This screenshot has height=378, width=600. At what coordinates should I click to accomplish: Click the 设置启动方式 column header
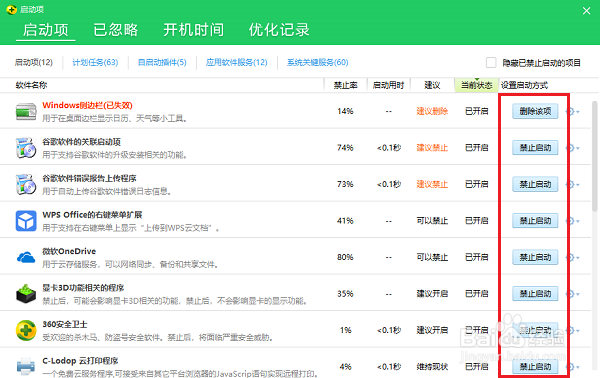point(524,85)
